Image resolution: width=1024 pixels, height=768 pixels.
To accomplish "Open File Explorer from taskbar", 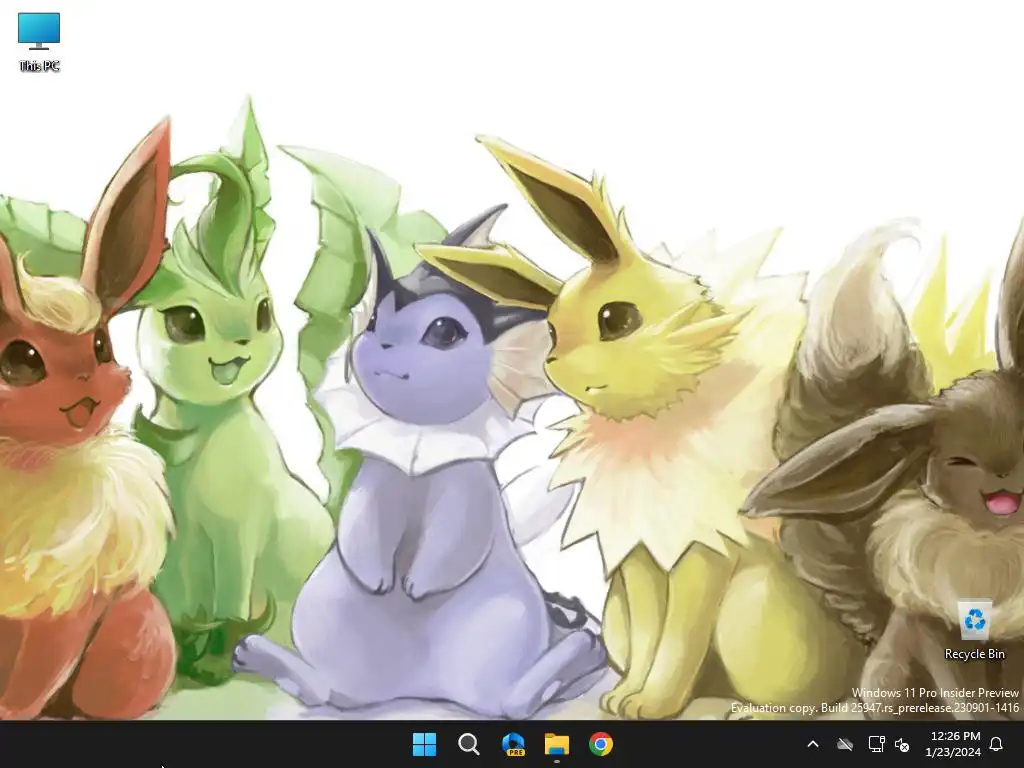I will pyautogui.click(x=557, y=744).
